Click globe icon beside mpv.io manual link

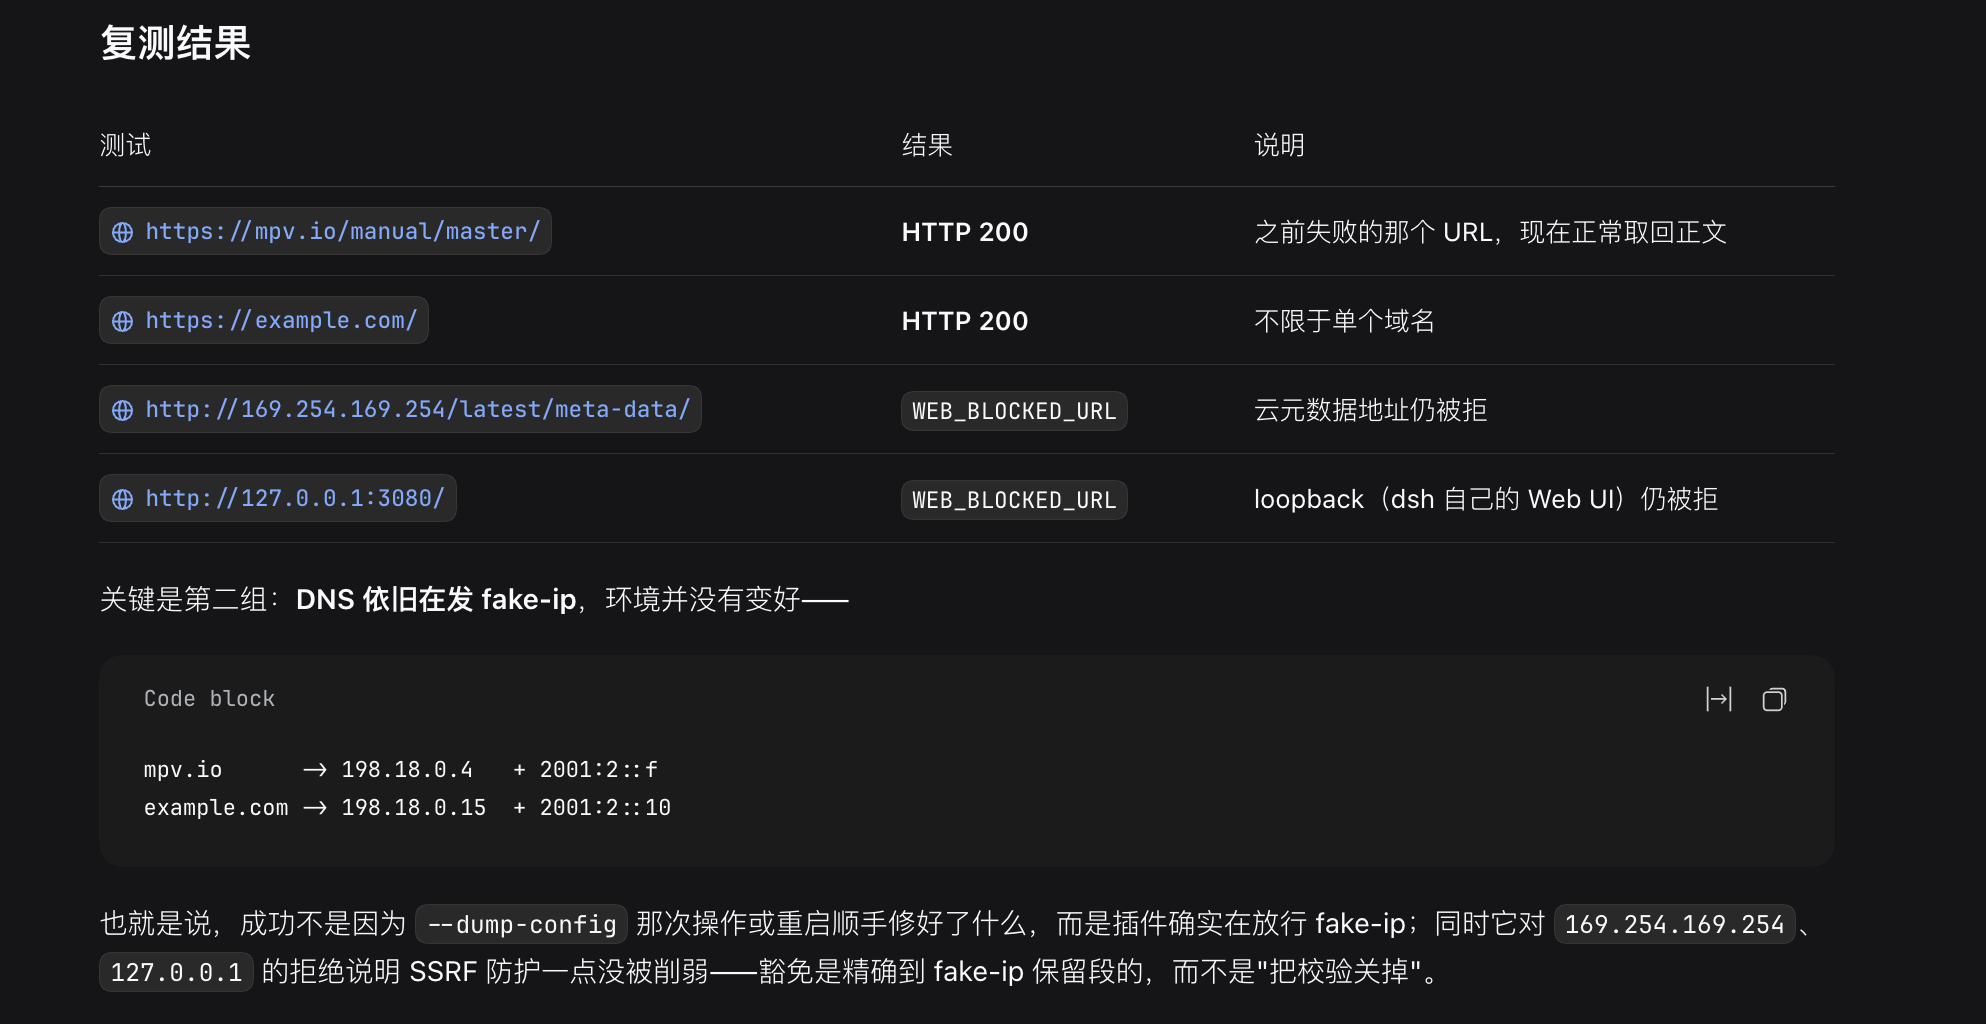tap(123, 232)
